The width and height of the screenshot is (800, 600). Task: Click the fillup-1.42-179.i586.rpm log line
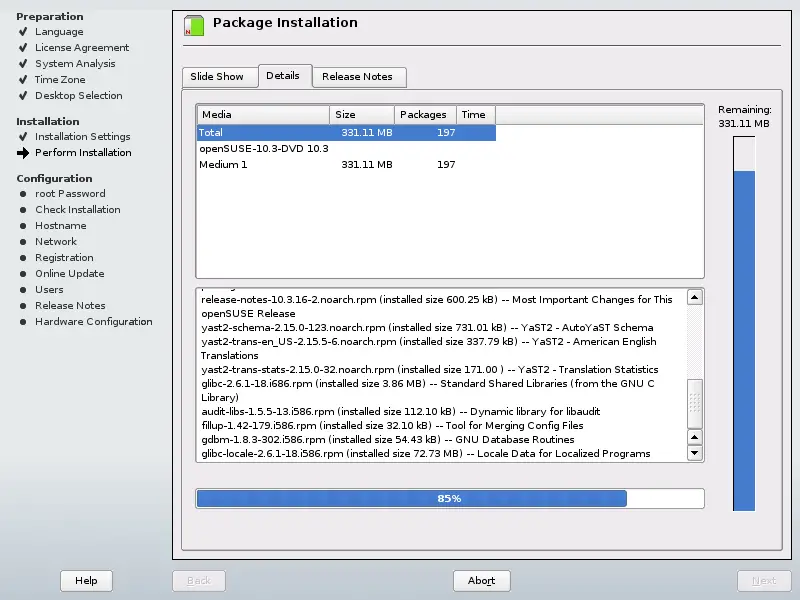click(x=392, y=426)
